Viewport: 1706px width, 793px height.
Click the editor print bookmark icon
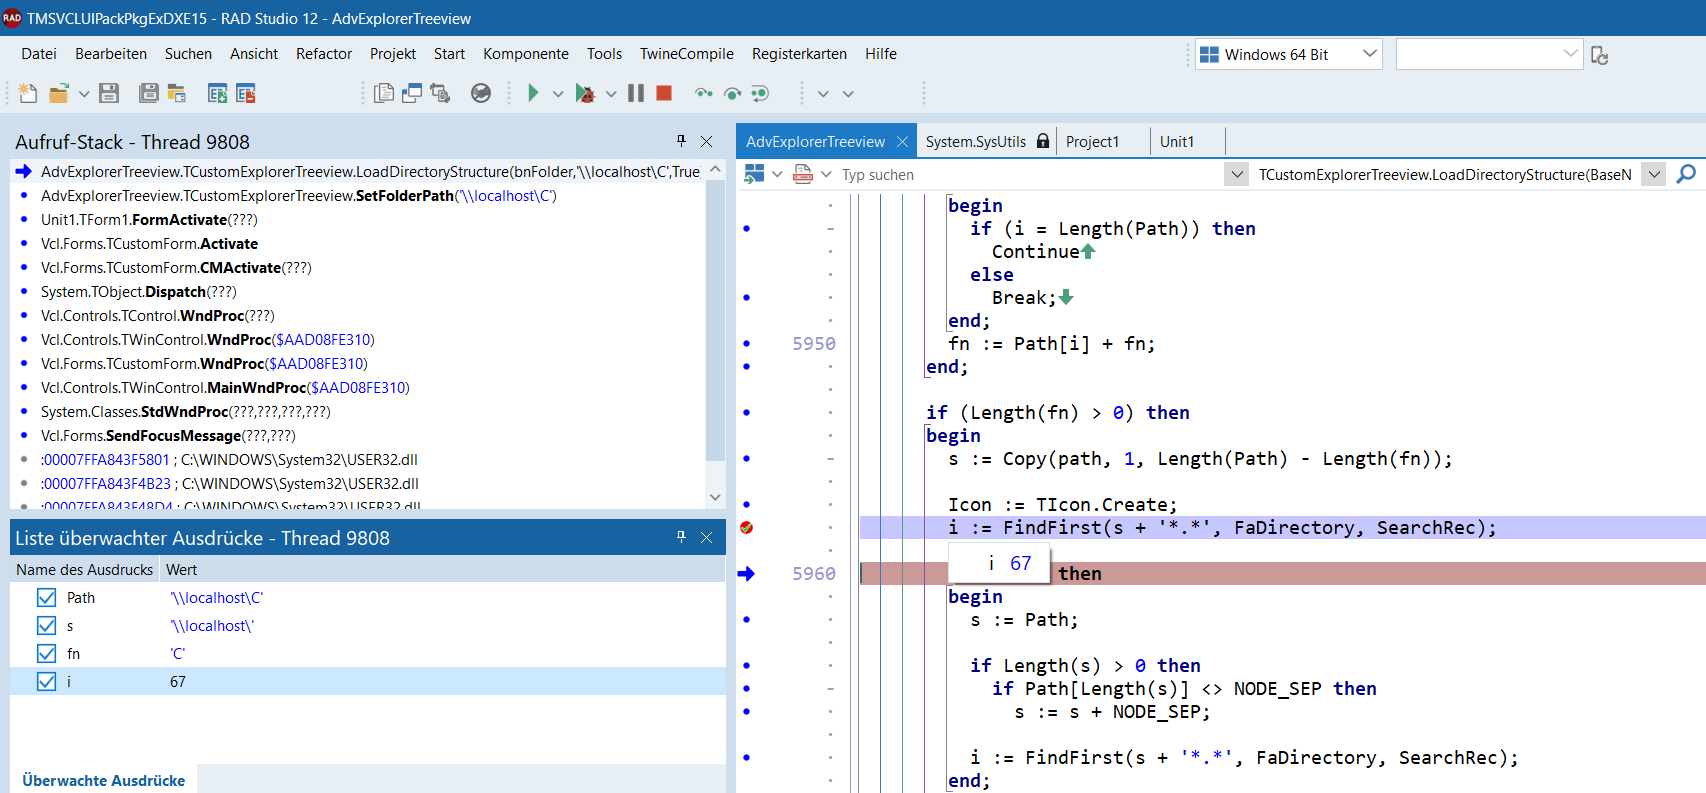click(802, 174)
